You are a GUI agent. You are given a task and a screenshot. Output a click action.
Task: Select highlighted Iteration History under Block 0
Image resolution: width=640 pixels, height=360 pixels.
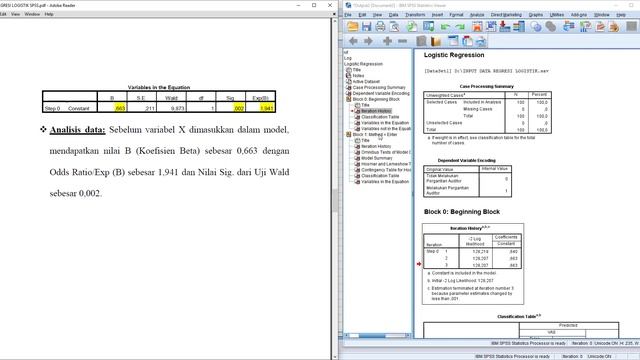pyautogui.click(x=376, y=111)
